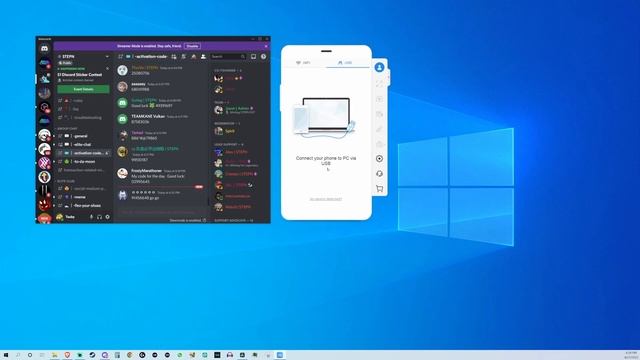
Task: Open the shopping cart icon in mirroring sidebar
Action: click(x=379, y=189)
